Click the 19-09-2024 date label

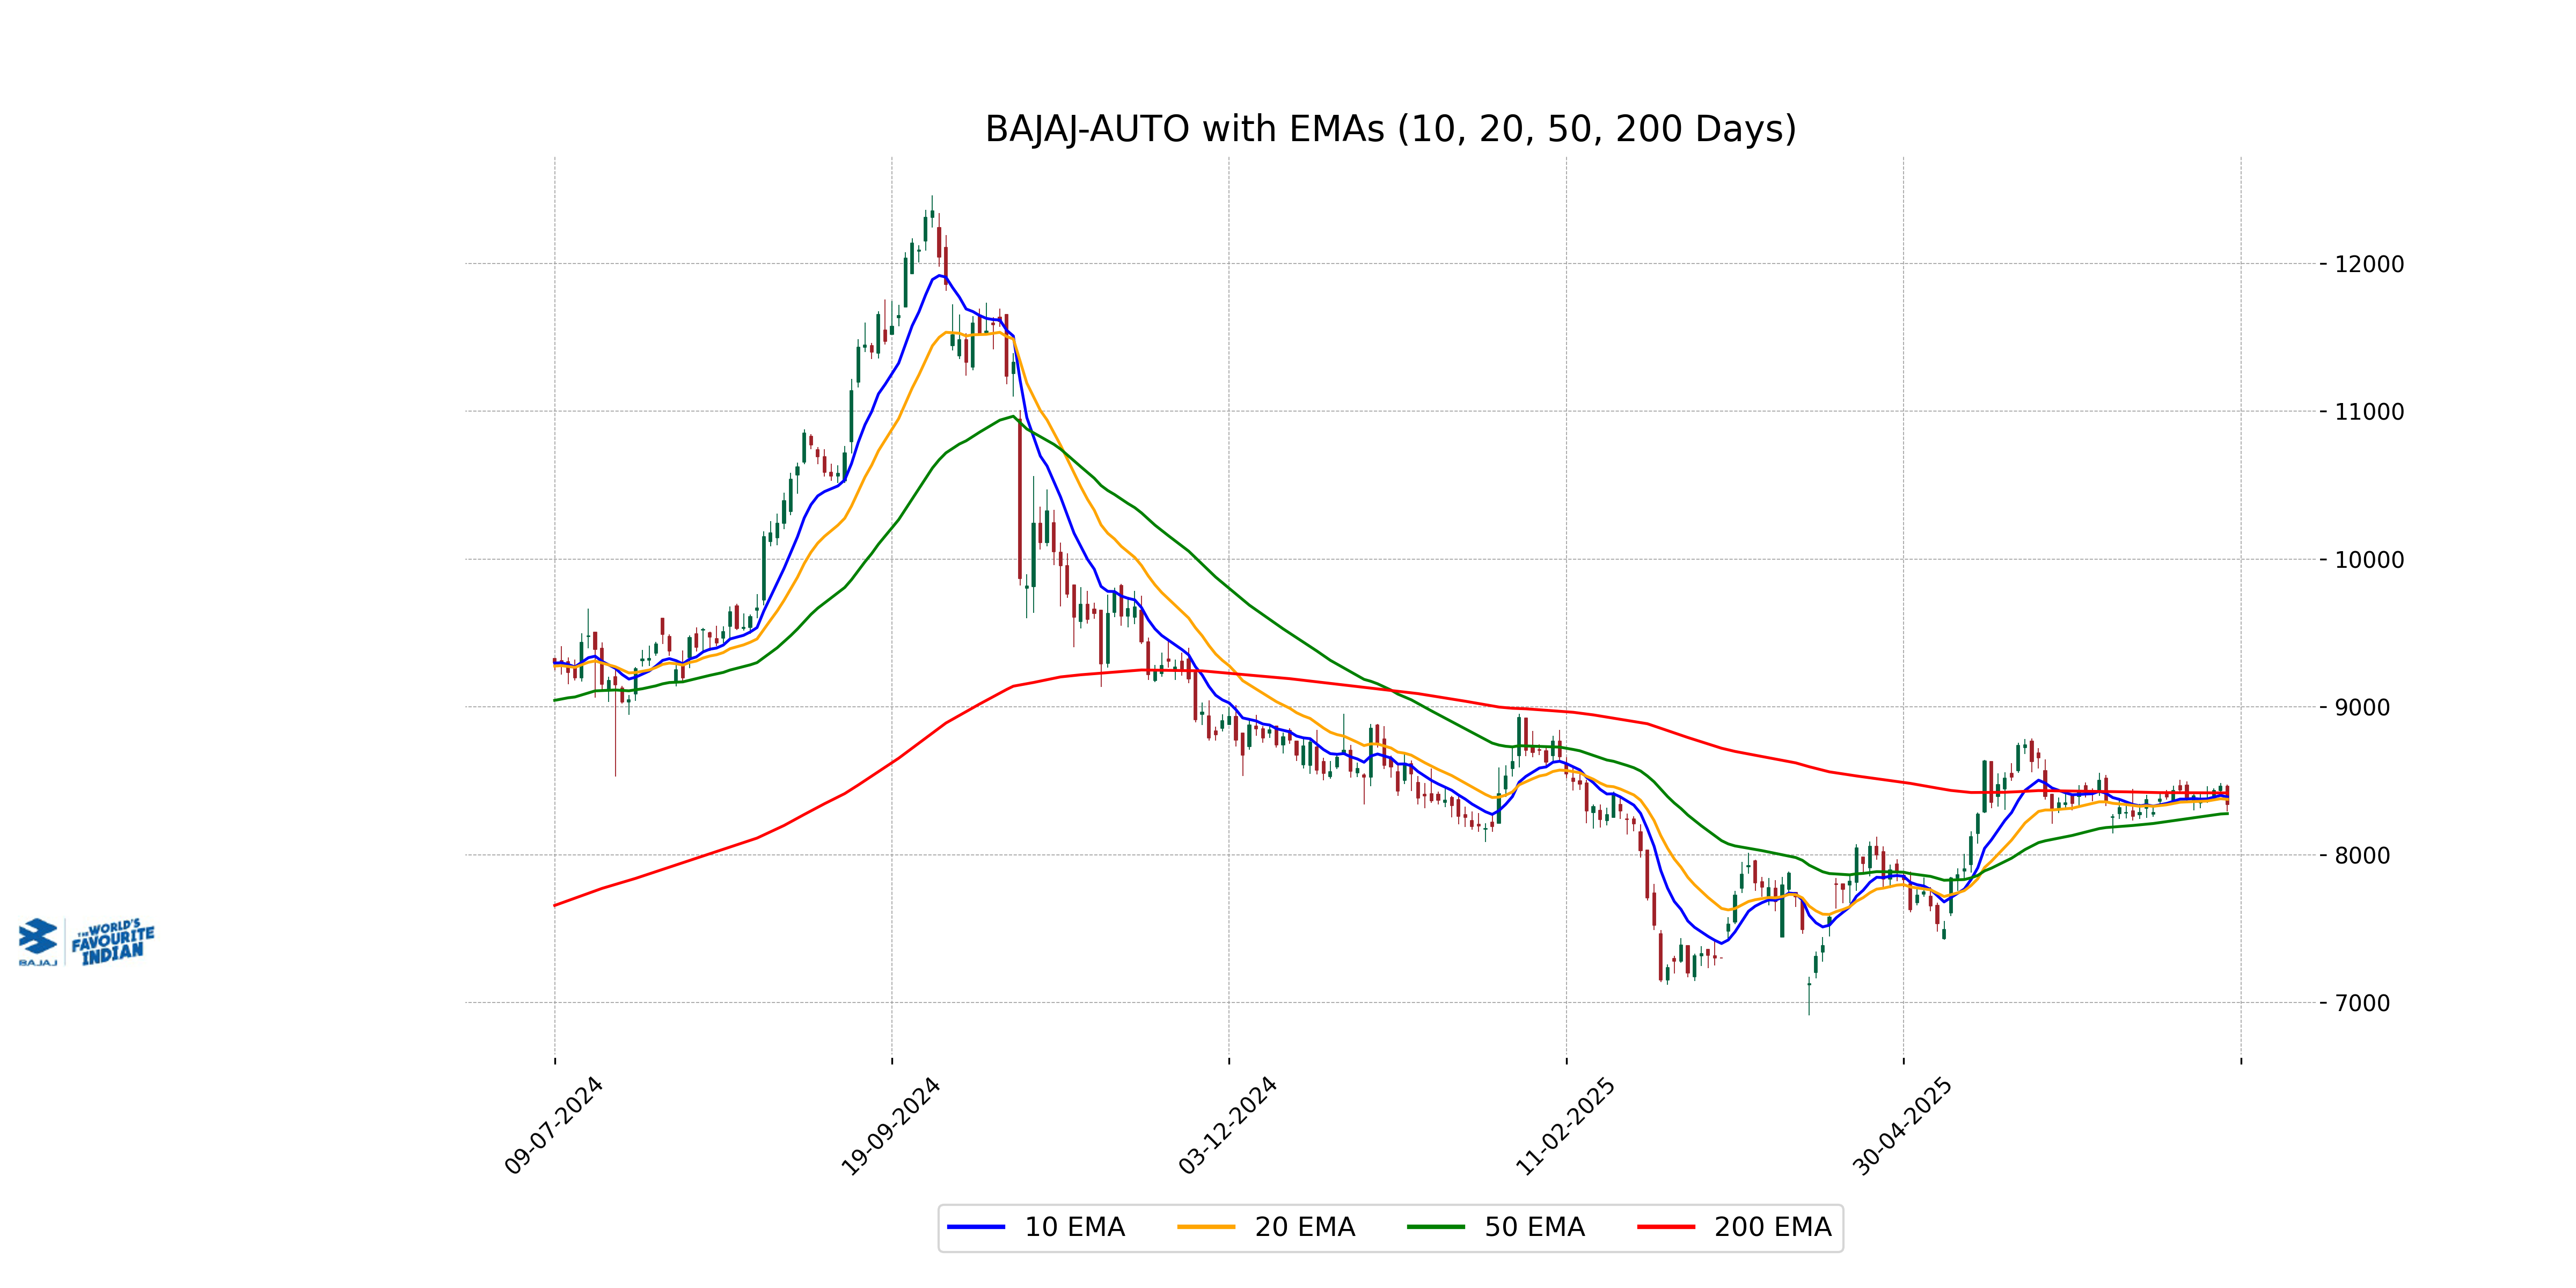(x=891, y=1126)
